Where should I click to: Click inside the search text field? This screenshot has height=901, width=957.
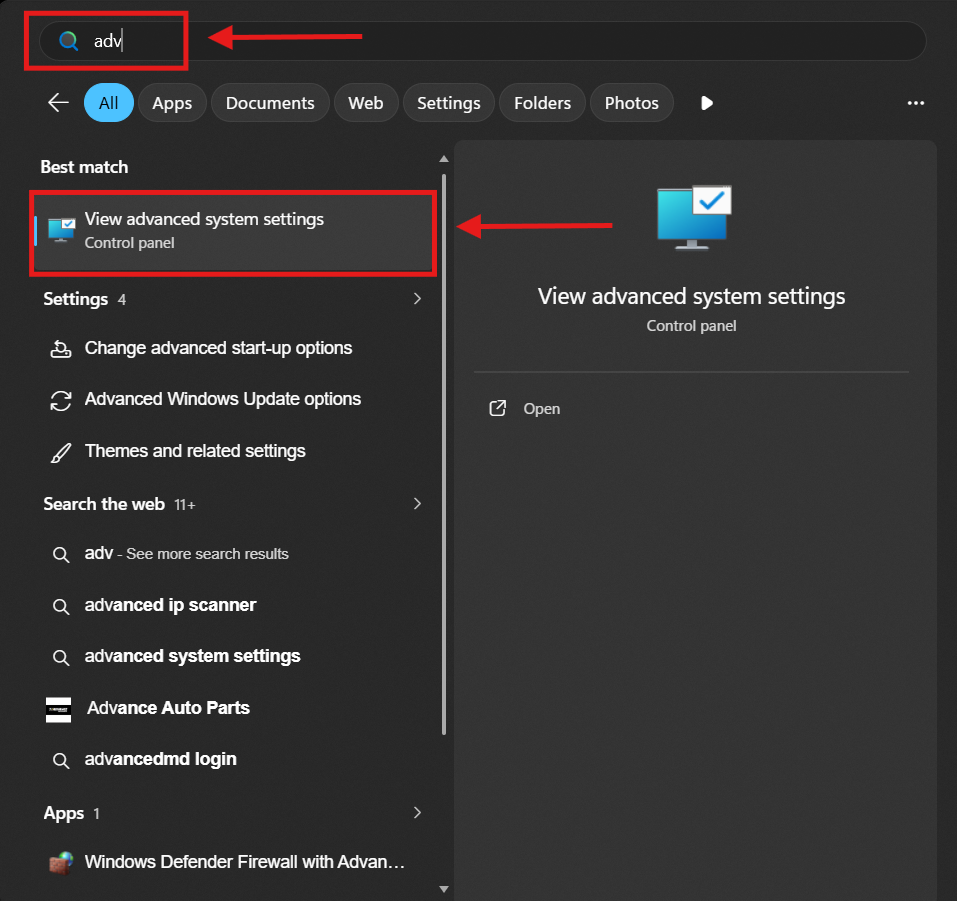(x=482, y=41)
